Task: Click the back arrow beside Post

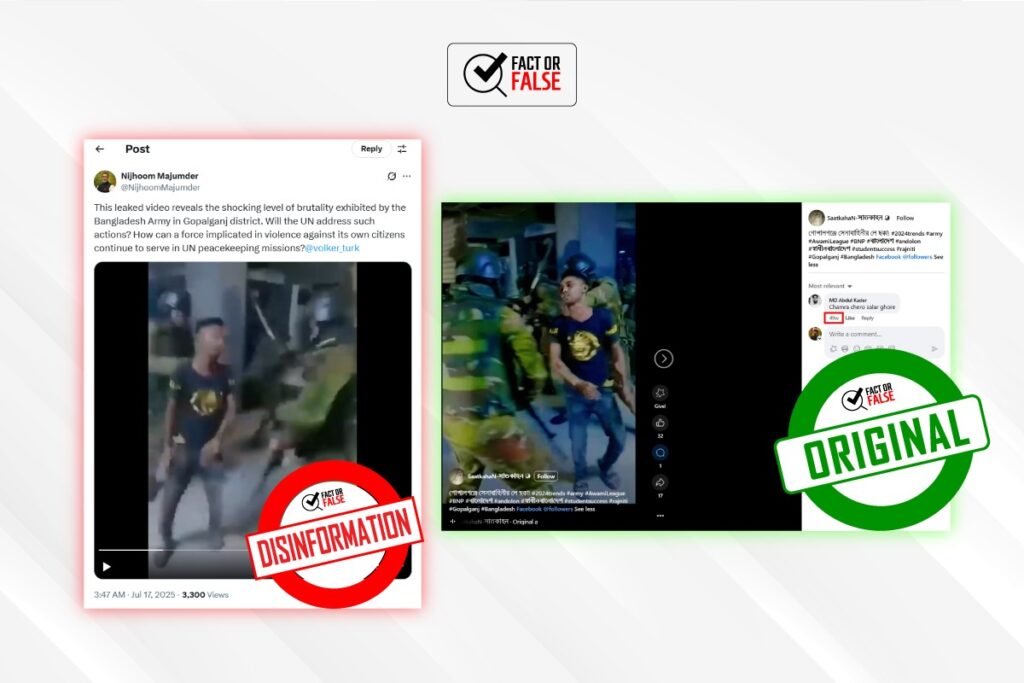Action: click(100, 149)
